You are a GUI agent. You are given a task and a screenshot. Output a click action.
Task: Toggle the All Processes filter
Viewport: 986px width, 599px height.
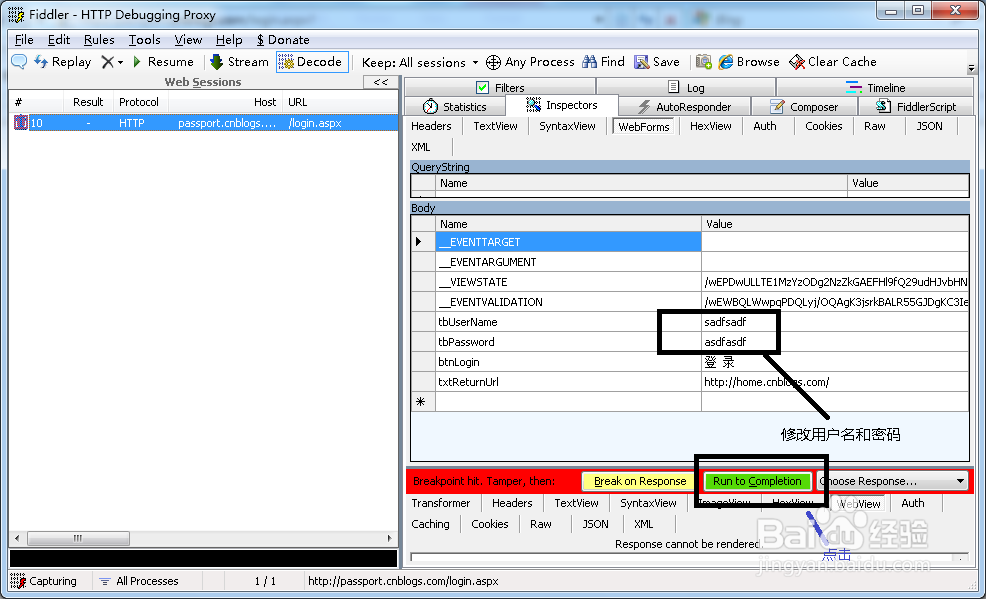tap(139, 581)
